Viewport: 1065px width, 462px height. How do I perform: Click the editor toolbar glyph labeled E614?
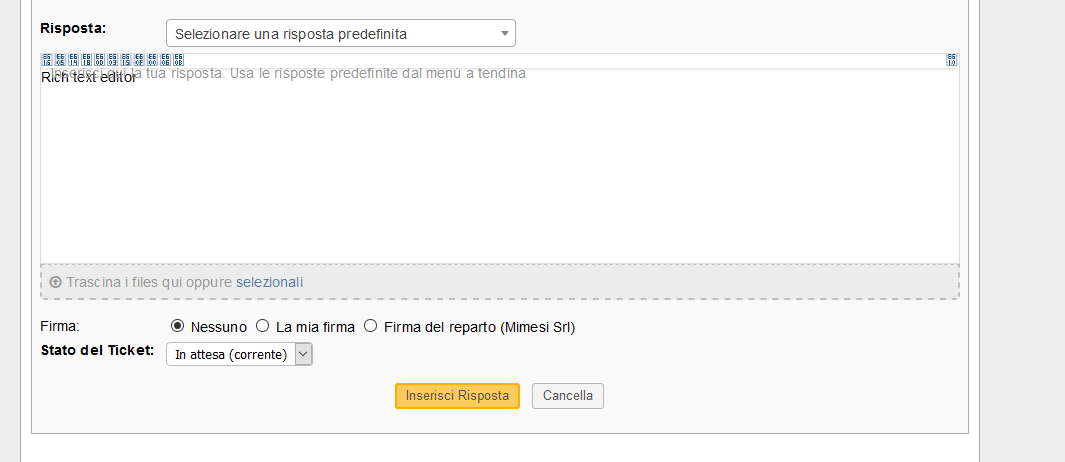coord(73,60)
